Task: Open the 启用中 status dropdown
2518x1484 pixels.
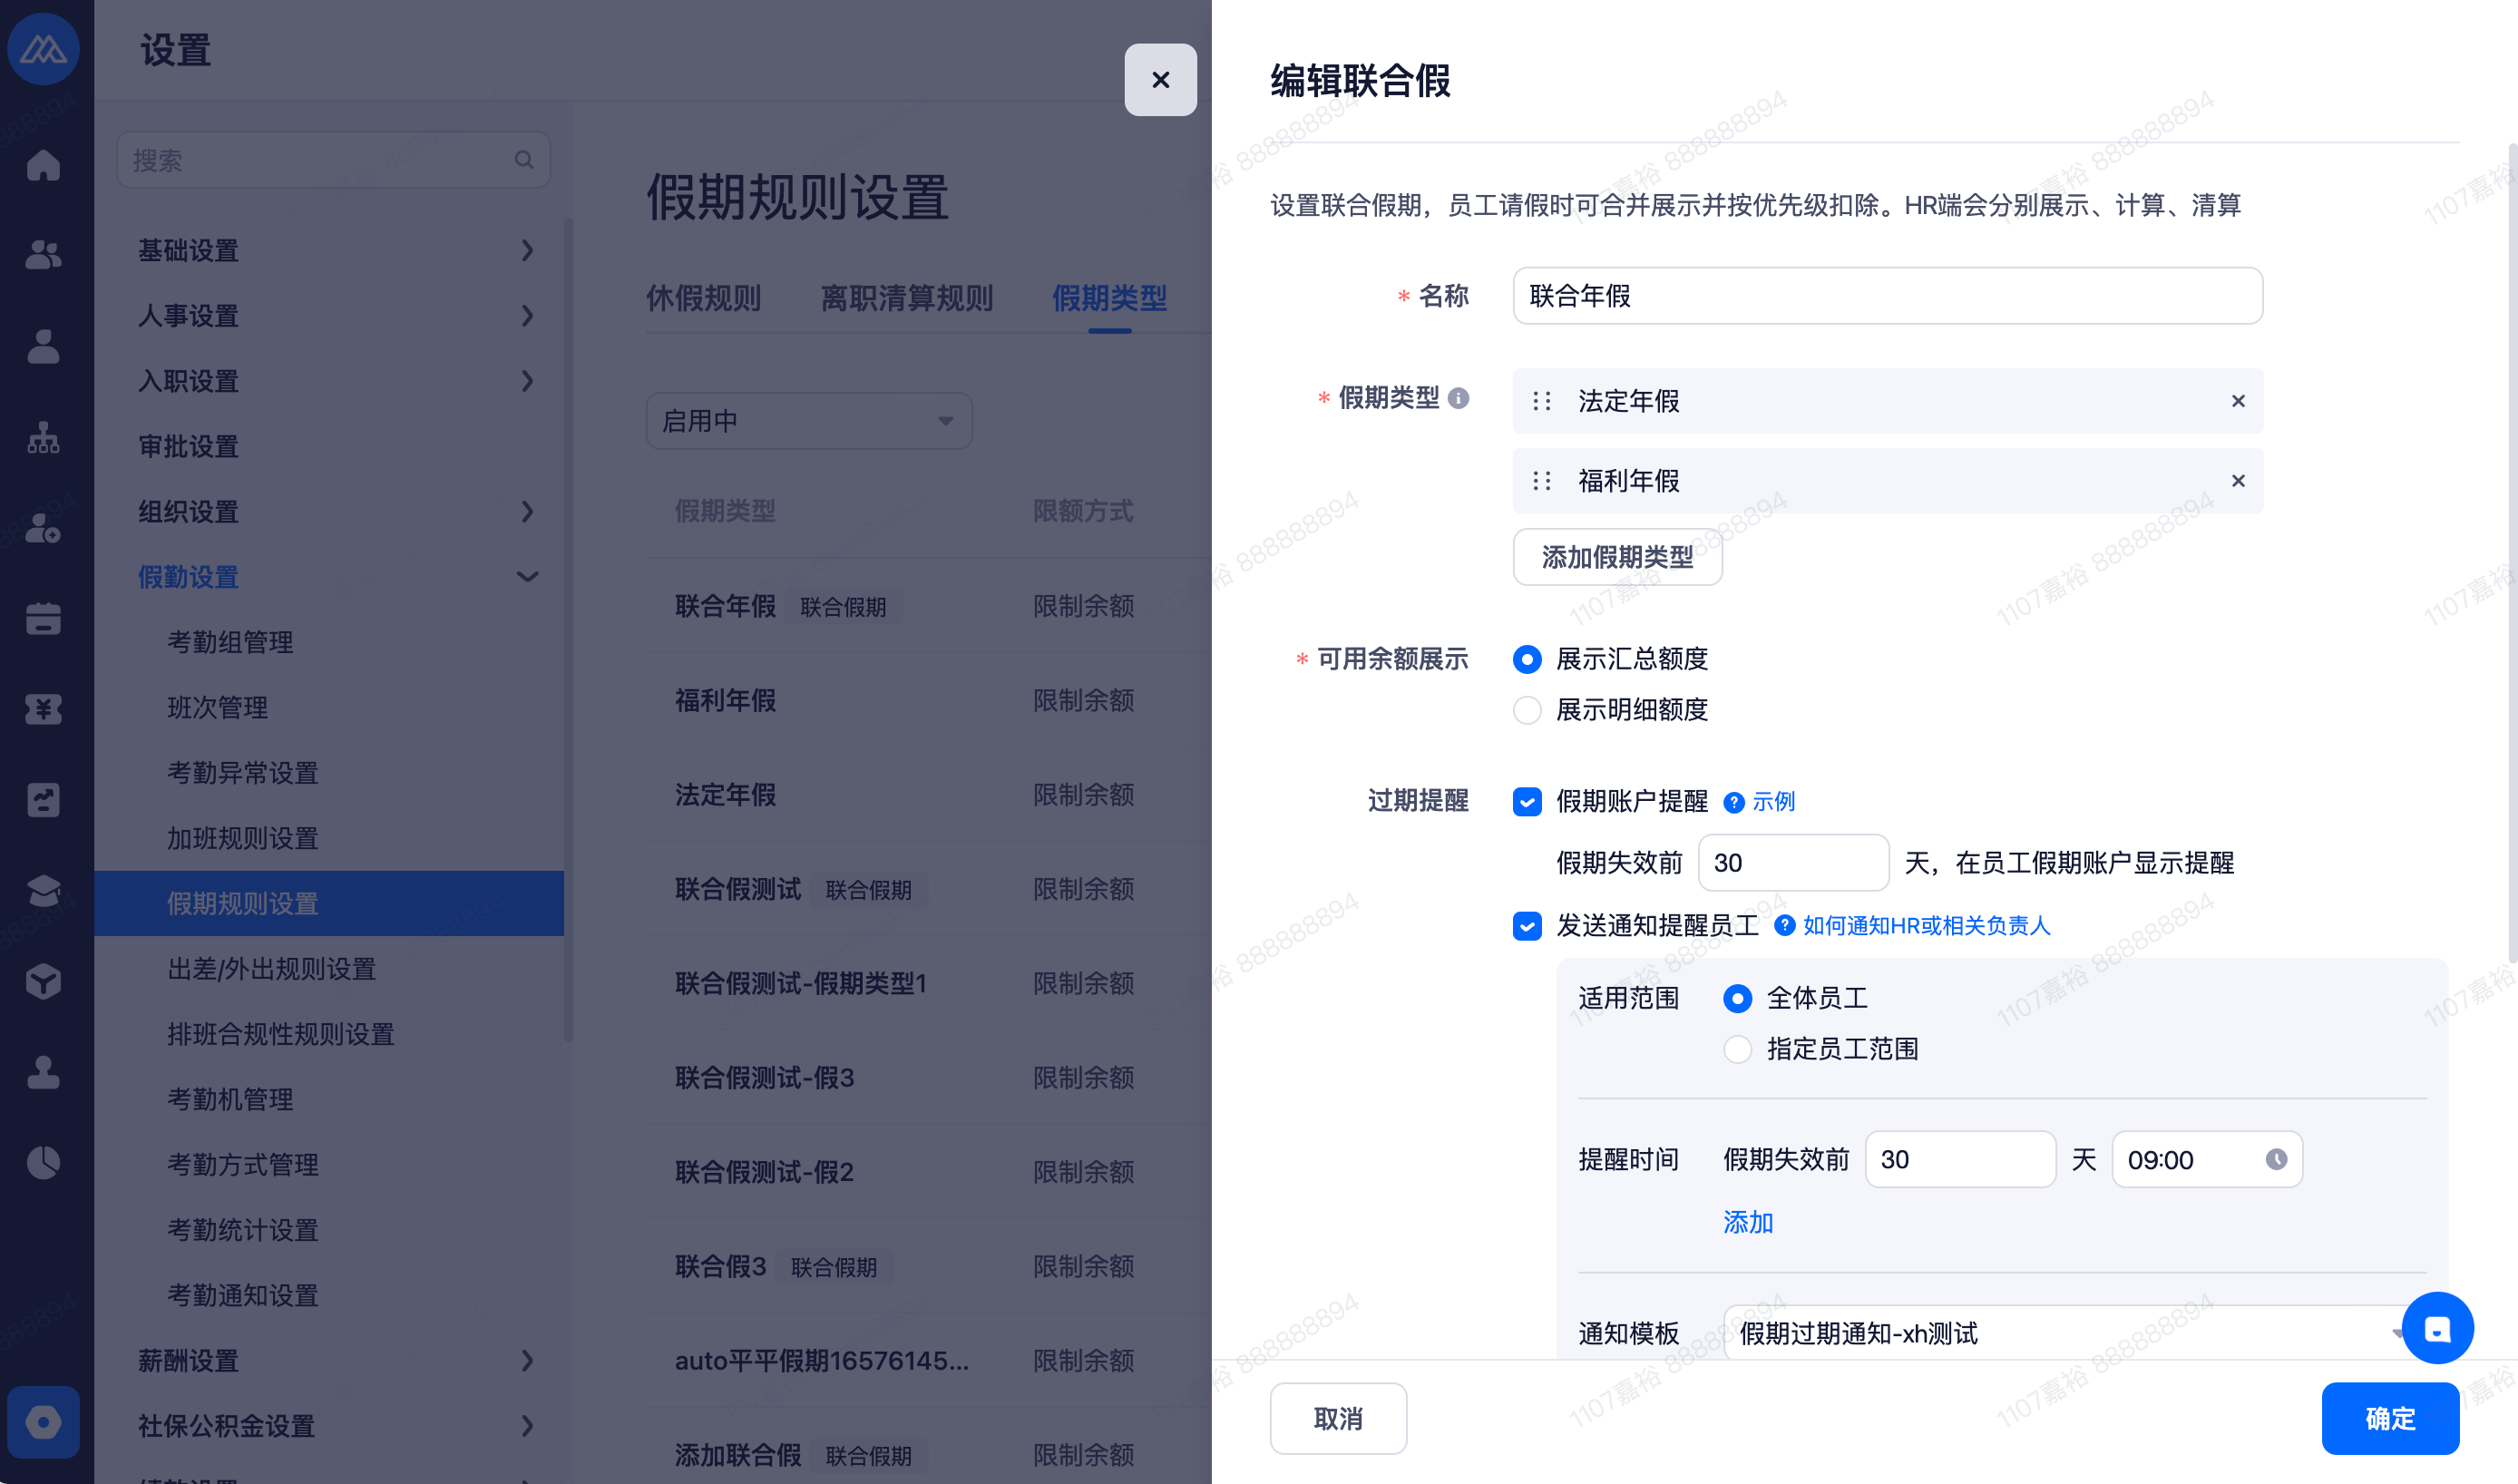Action: coord(808,421)
